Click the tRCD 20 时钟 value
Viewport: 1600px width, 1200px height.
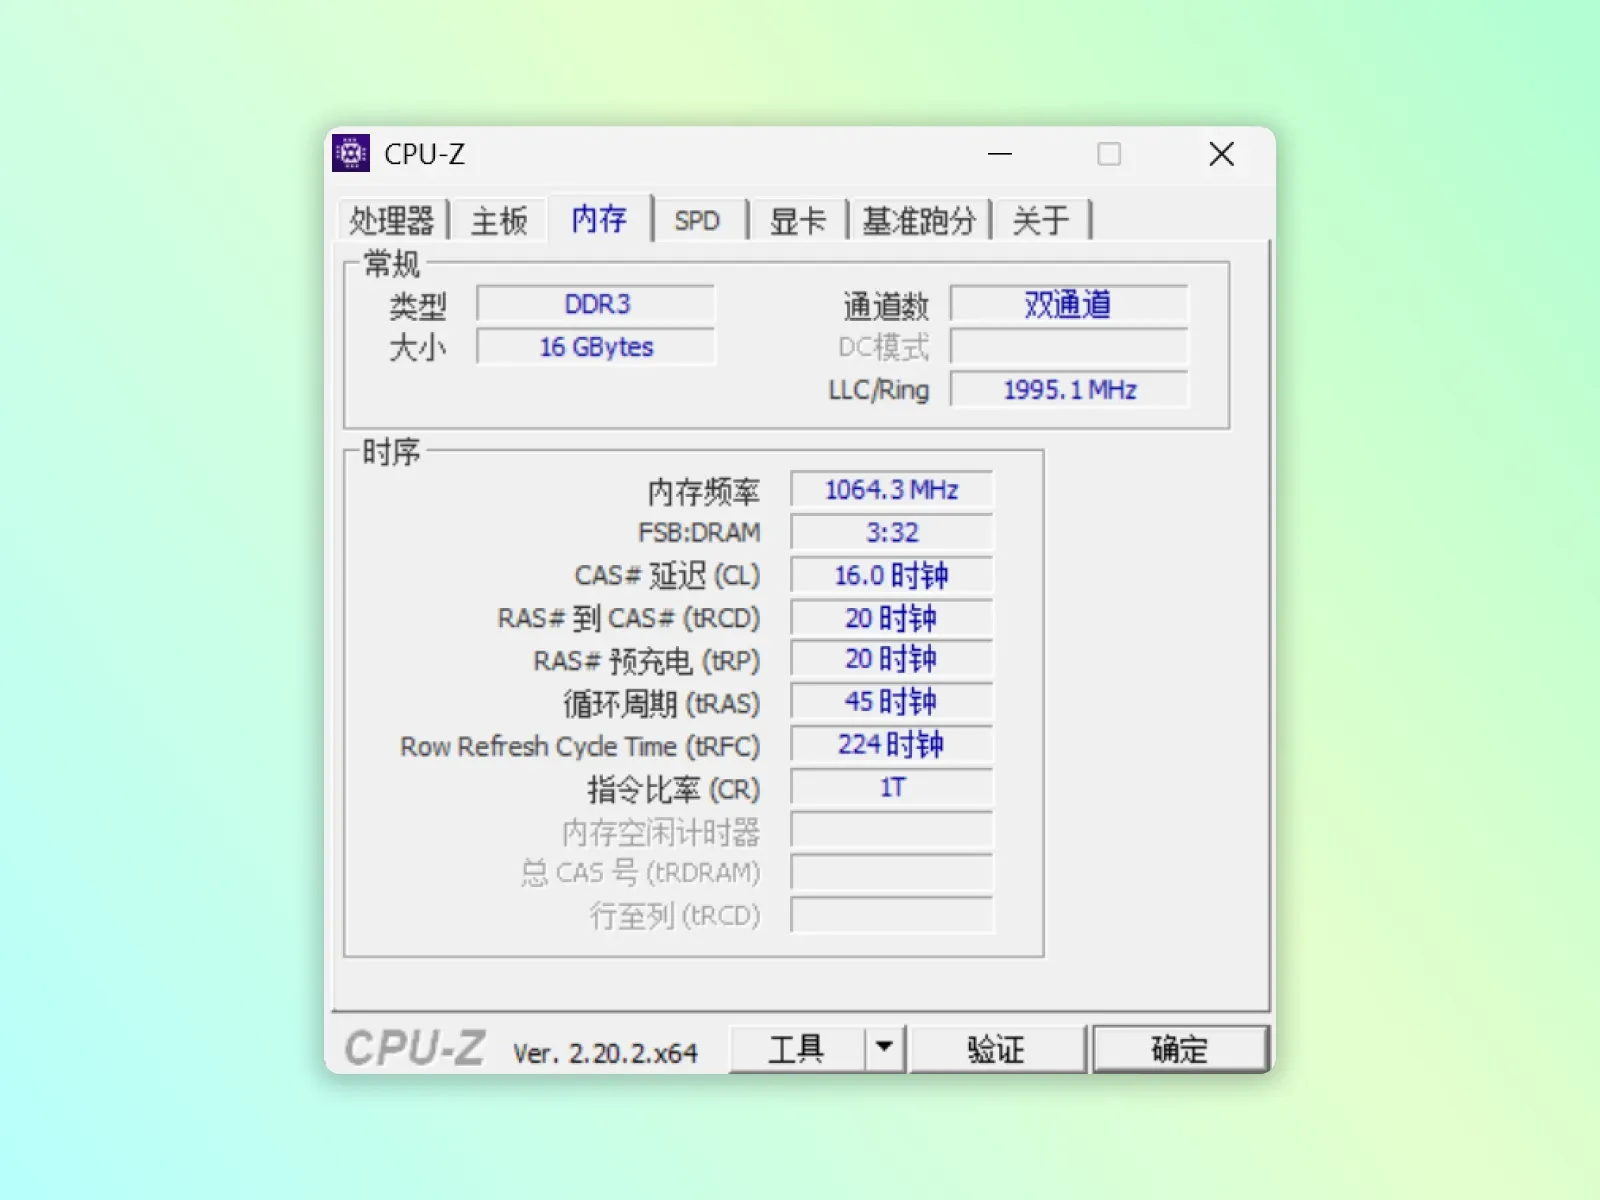point(892,618)
